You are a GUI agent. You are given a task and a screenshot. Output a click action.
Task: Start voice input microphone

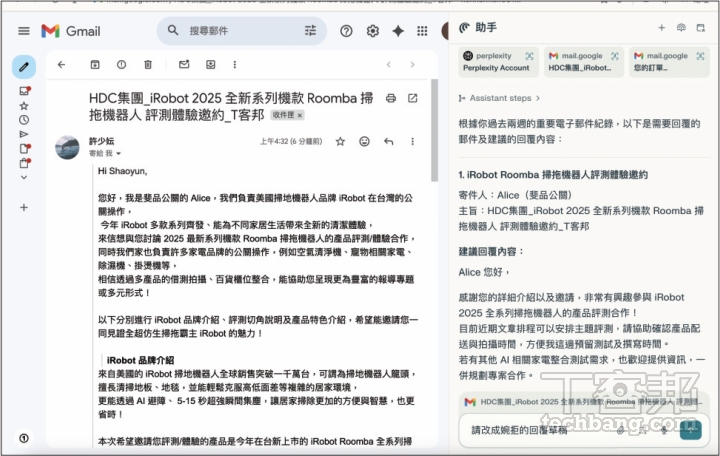[x=664, y=430]
